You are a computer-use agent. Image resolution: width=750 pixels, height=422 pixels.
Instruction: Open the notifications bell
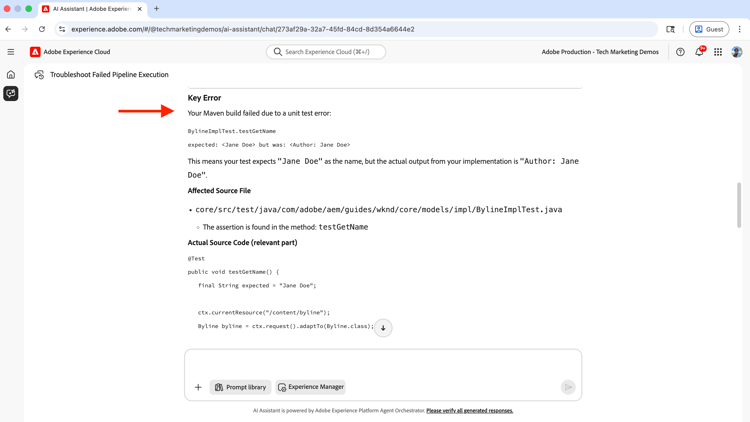tap(699, 52)
